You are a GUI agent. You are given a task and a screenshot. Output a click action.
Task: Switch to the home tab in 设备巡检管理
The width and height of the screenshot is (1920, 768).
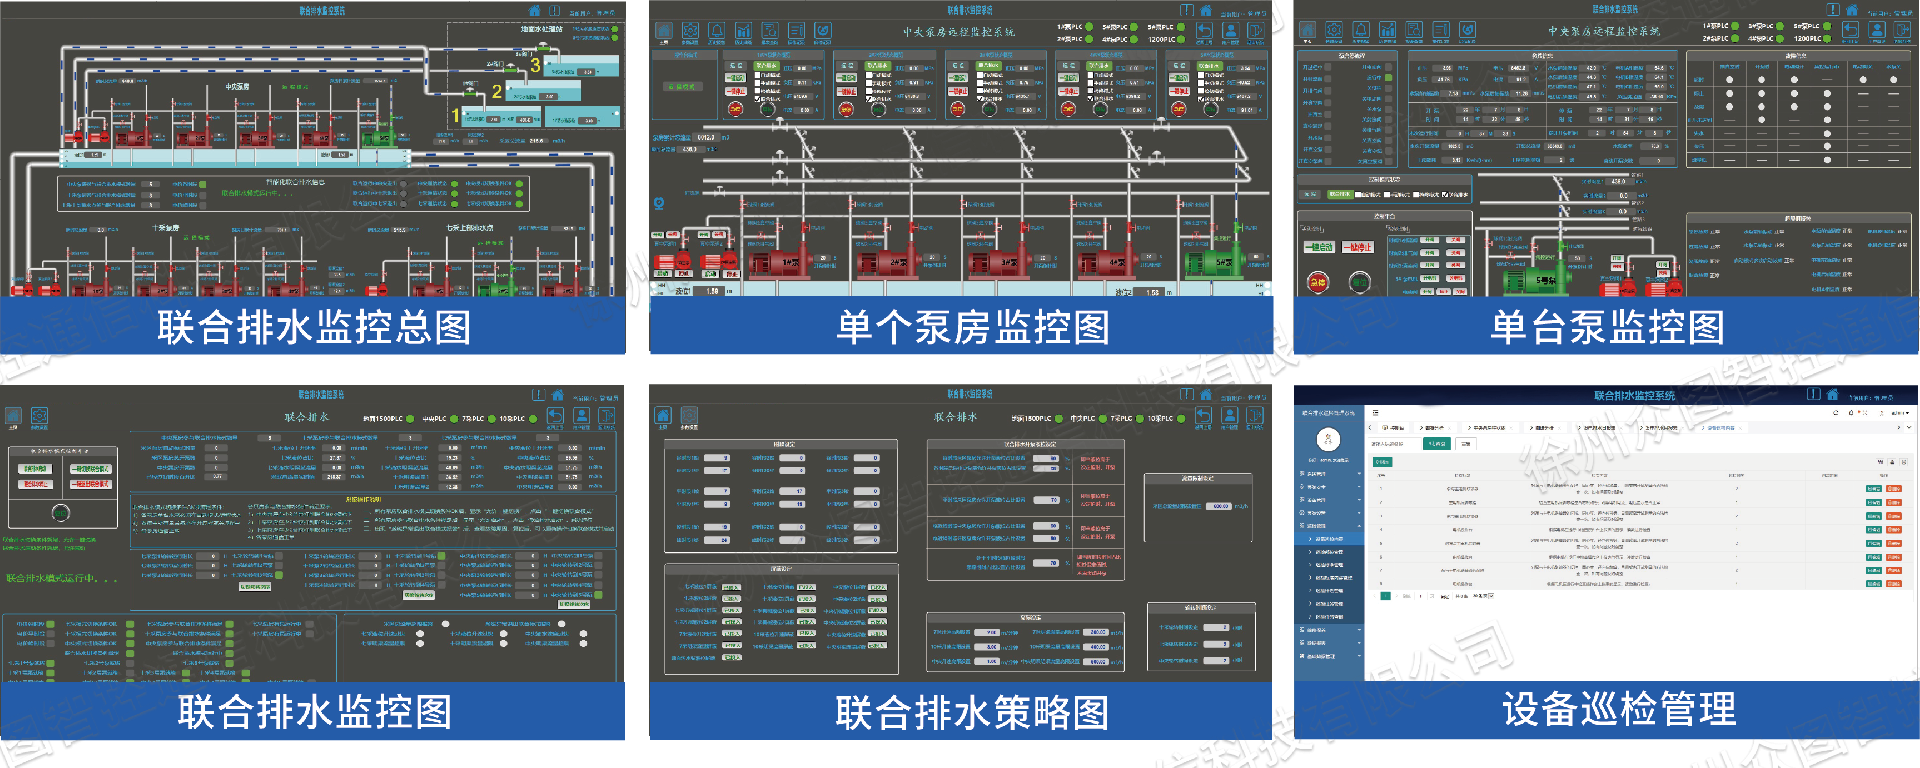[1393, 428]
